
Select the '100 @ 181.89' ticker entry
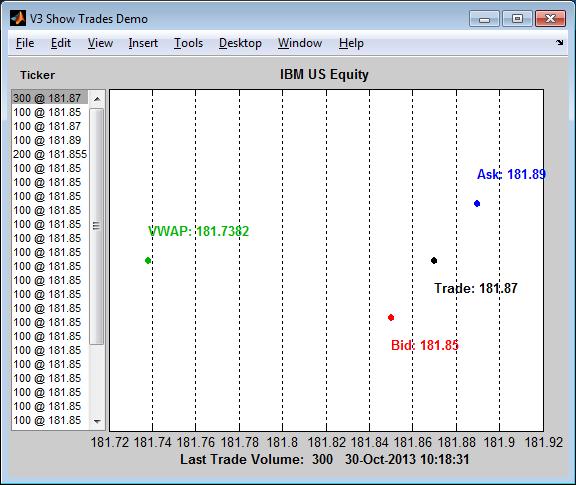[50, 140]
